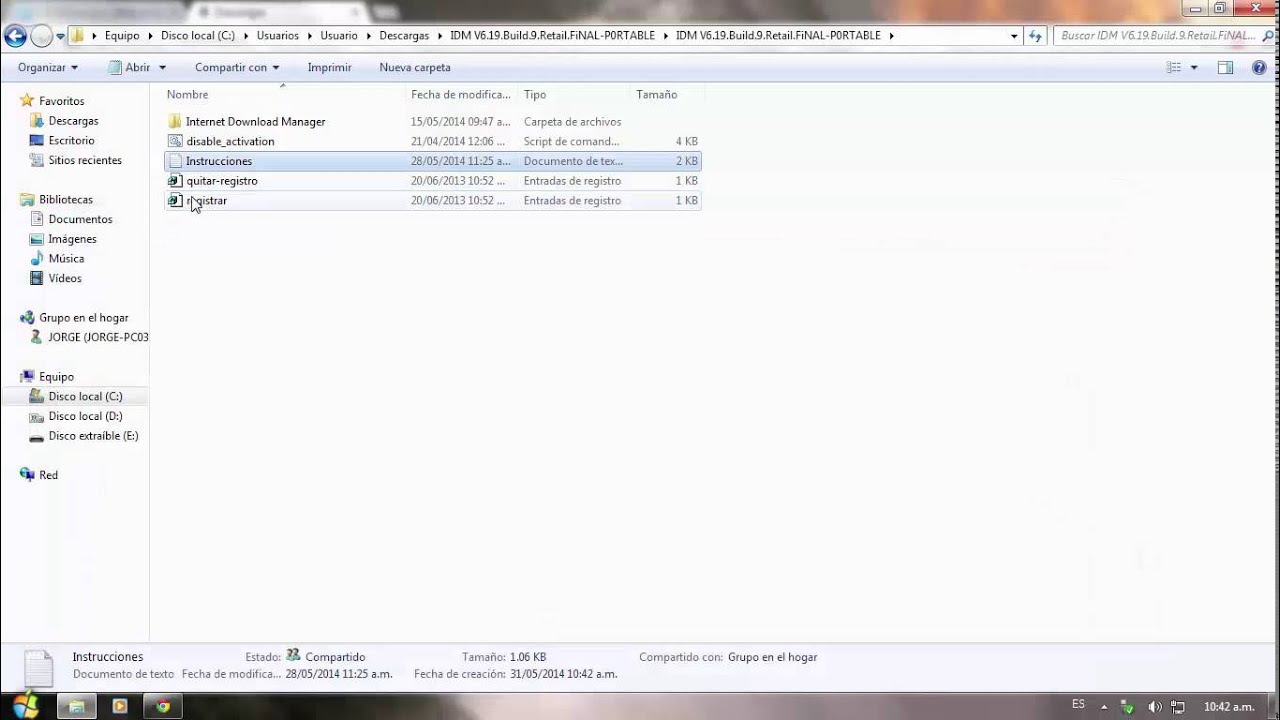Click the Abrir button
The width and height of the screenshot is (1280, 720).
click(x=130, y=67)
